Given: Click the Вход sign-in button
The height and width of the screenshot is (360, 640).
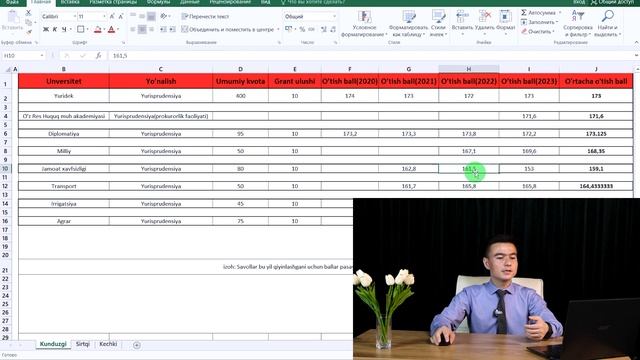Looking at the screenshot, I should point(579,2).
